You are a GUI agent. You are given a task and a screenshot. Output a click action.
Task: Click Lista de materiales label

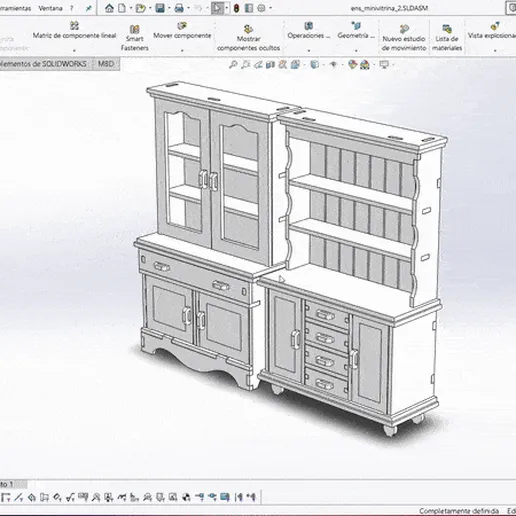(447, 43)
